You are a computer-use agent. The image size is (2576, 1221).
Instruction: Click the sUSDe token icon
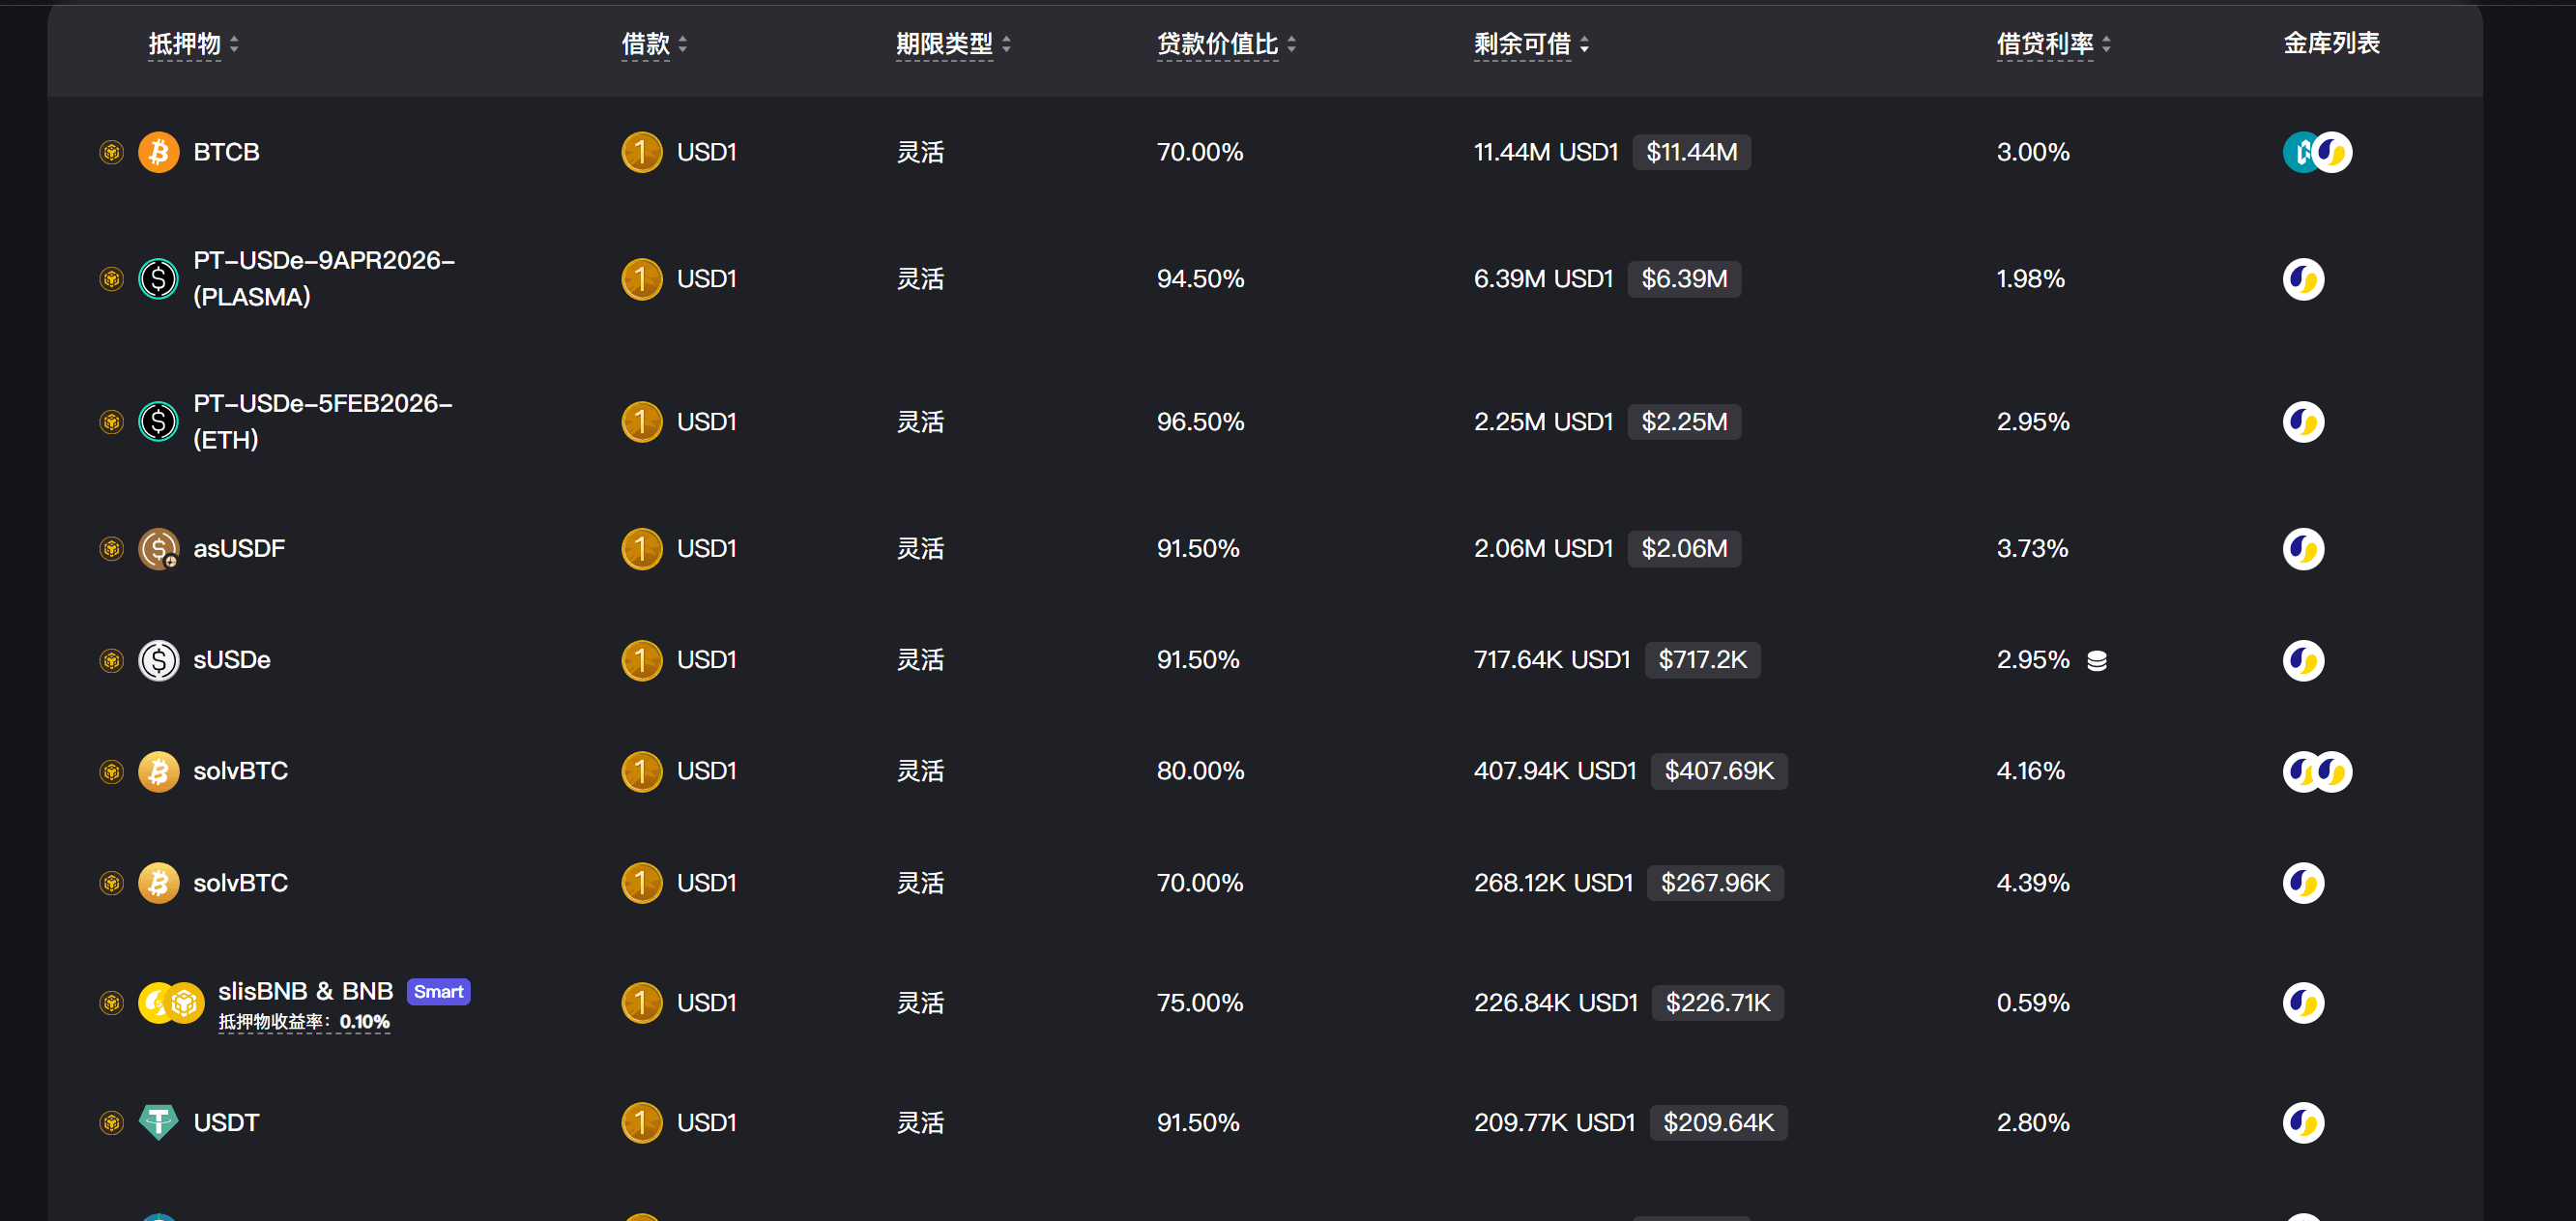[158, 660]
